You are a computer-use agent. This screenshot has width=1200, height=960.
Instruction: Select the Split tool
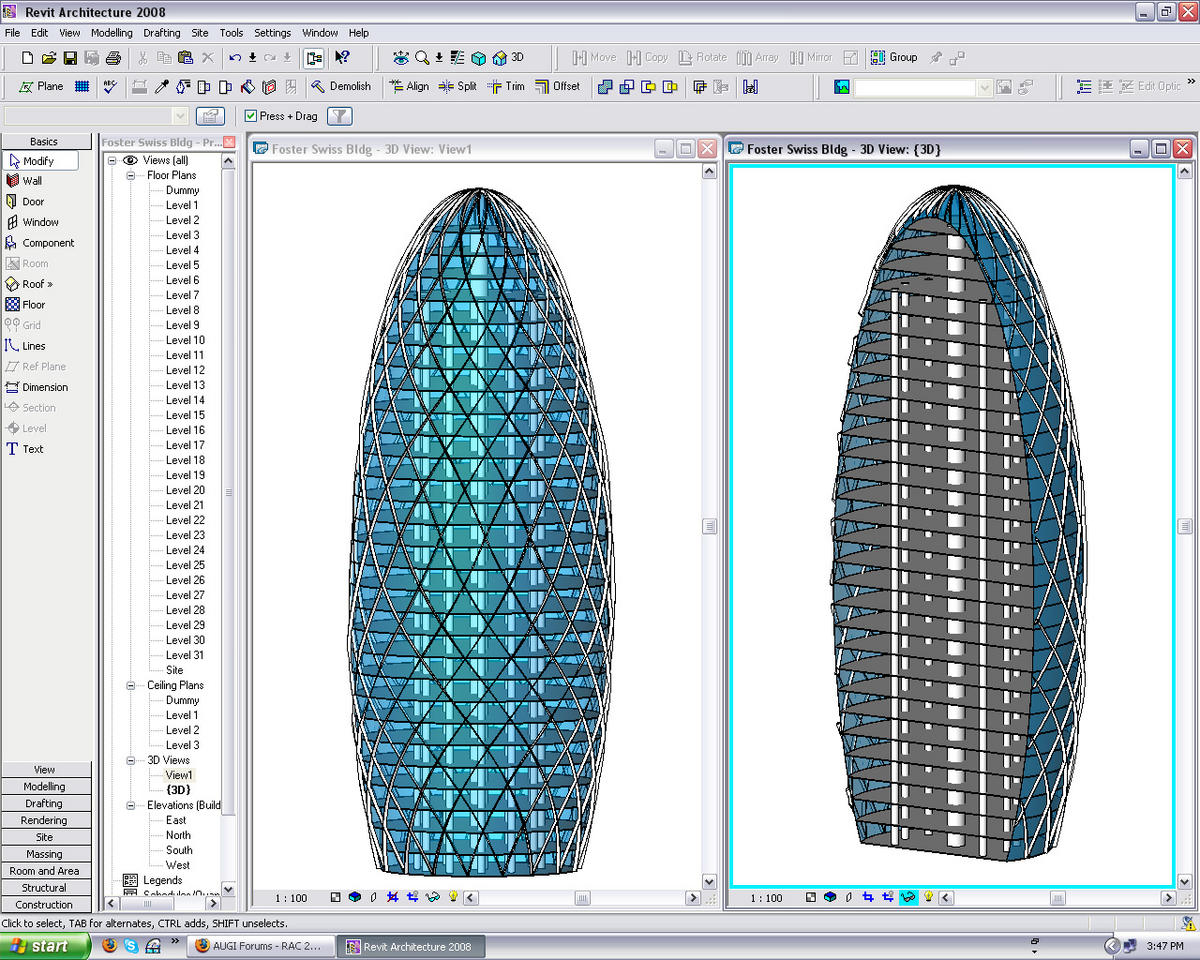point(457,87)
